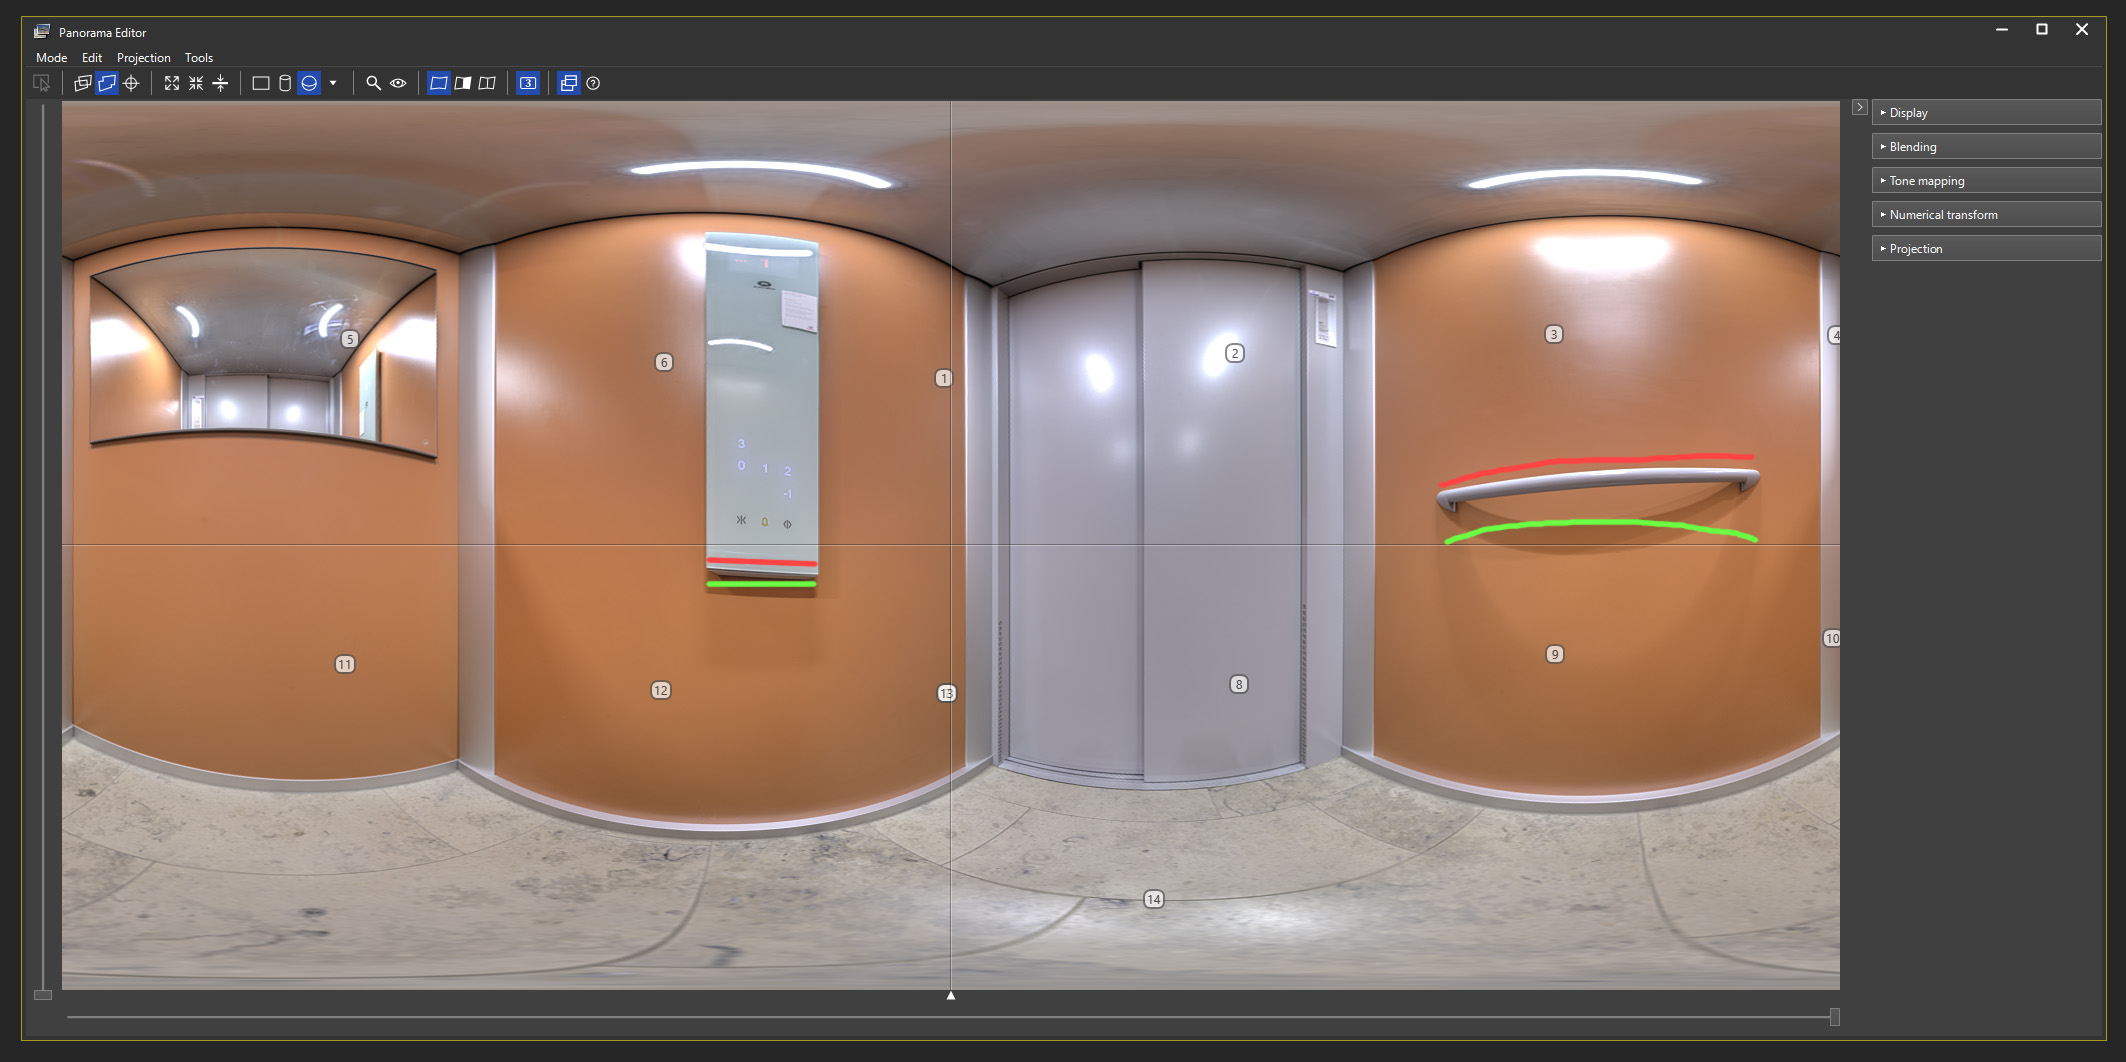Activate the edit entire panorama tool

click(x=107, y=84)
